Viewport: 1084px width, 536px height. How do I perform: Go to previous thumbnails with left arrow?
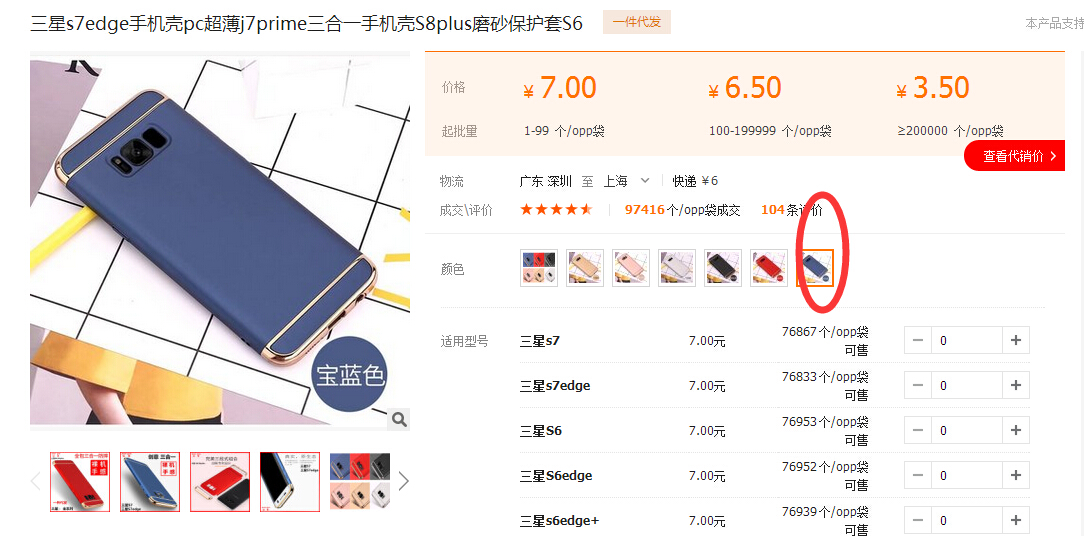click(36, 481)
